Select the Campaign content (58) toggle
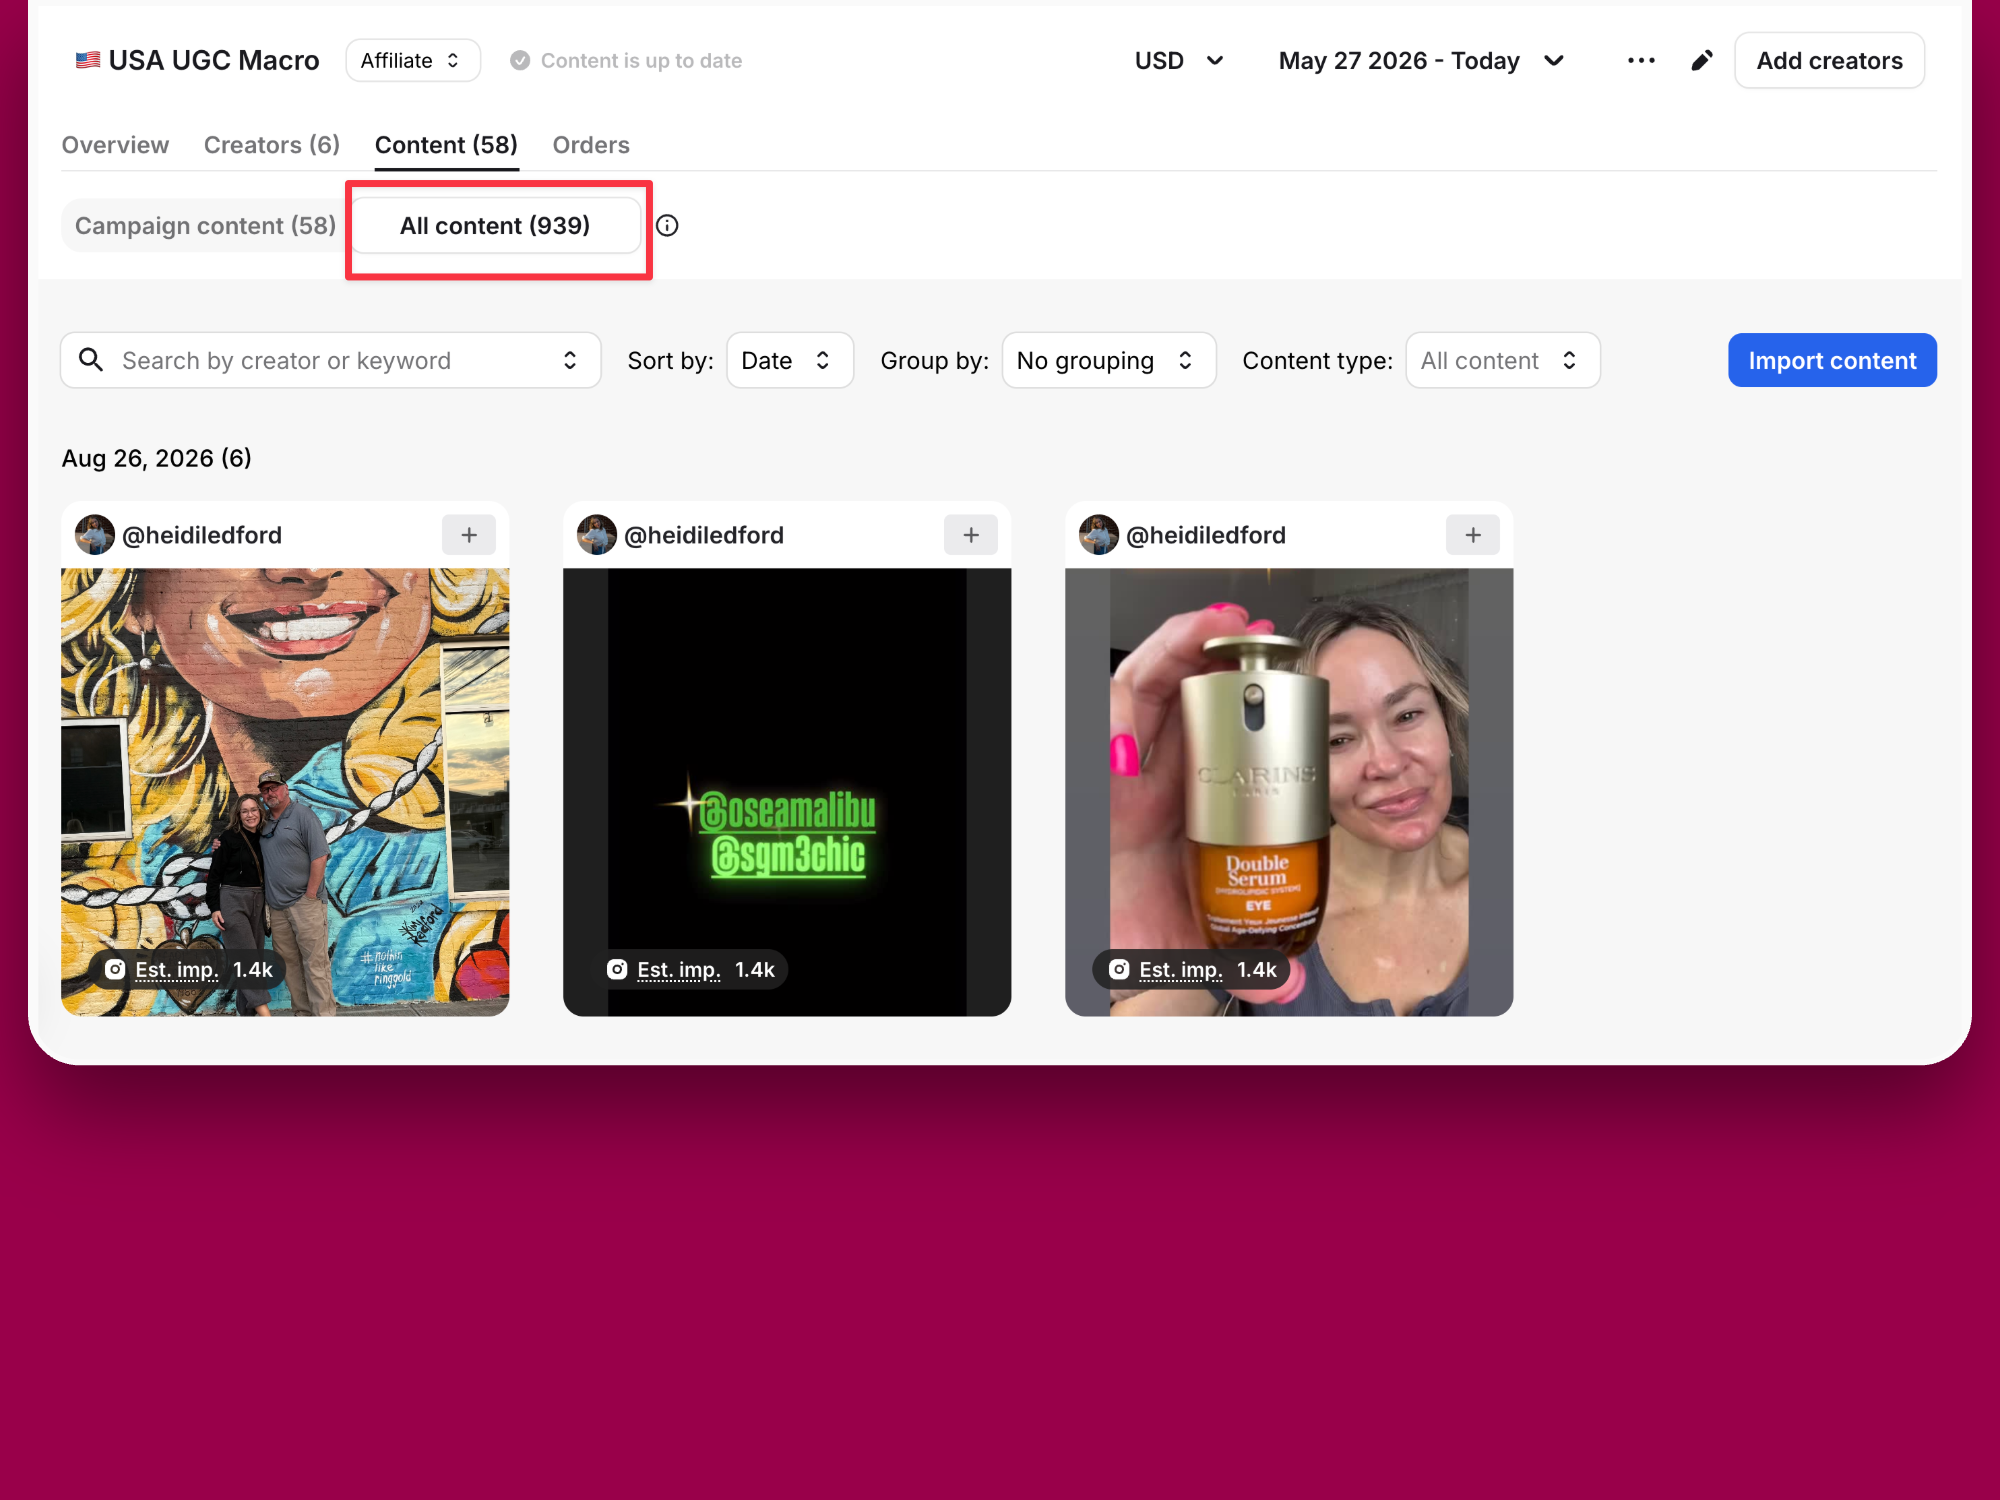The width and height of the screenshot is (2000, 1500). pyautogui.click(x=205, y=226)
